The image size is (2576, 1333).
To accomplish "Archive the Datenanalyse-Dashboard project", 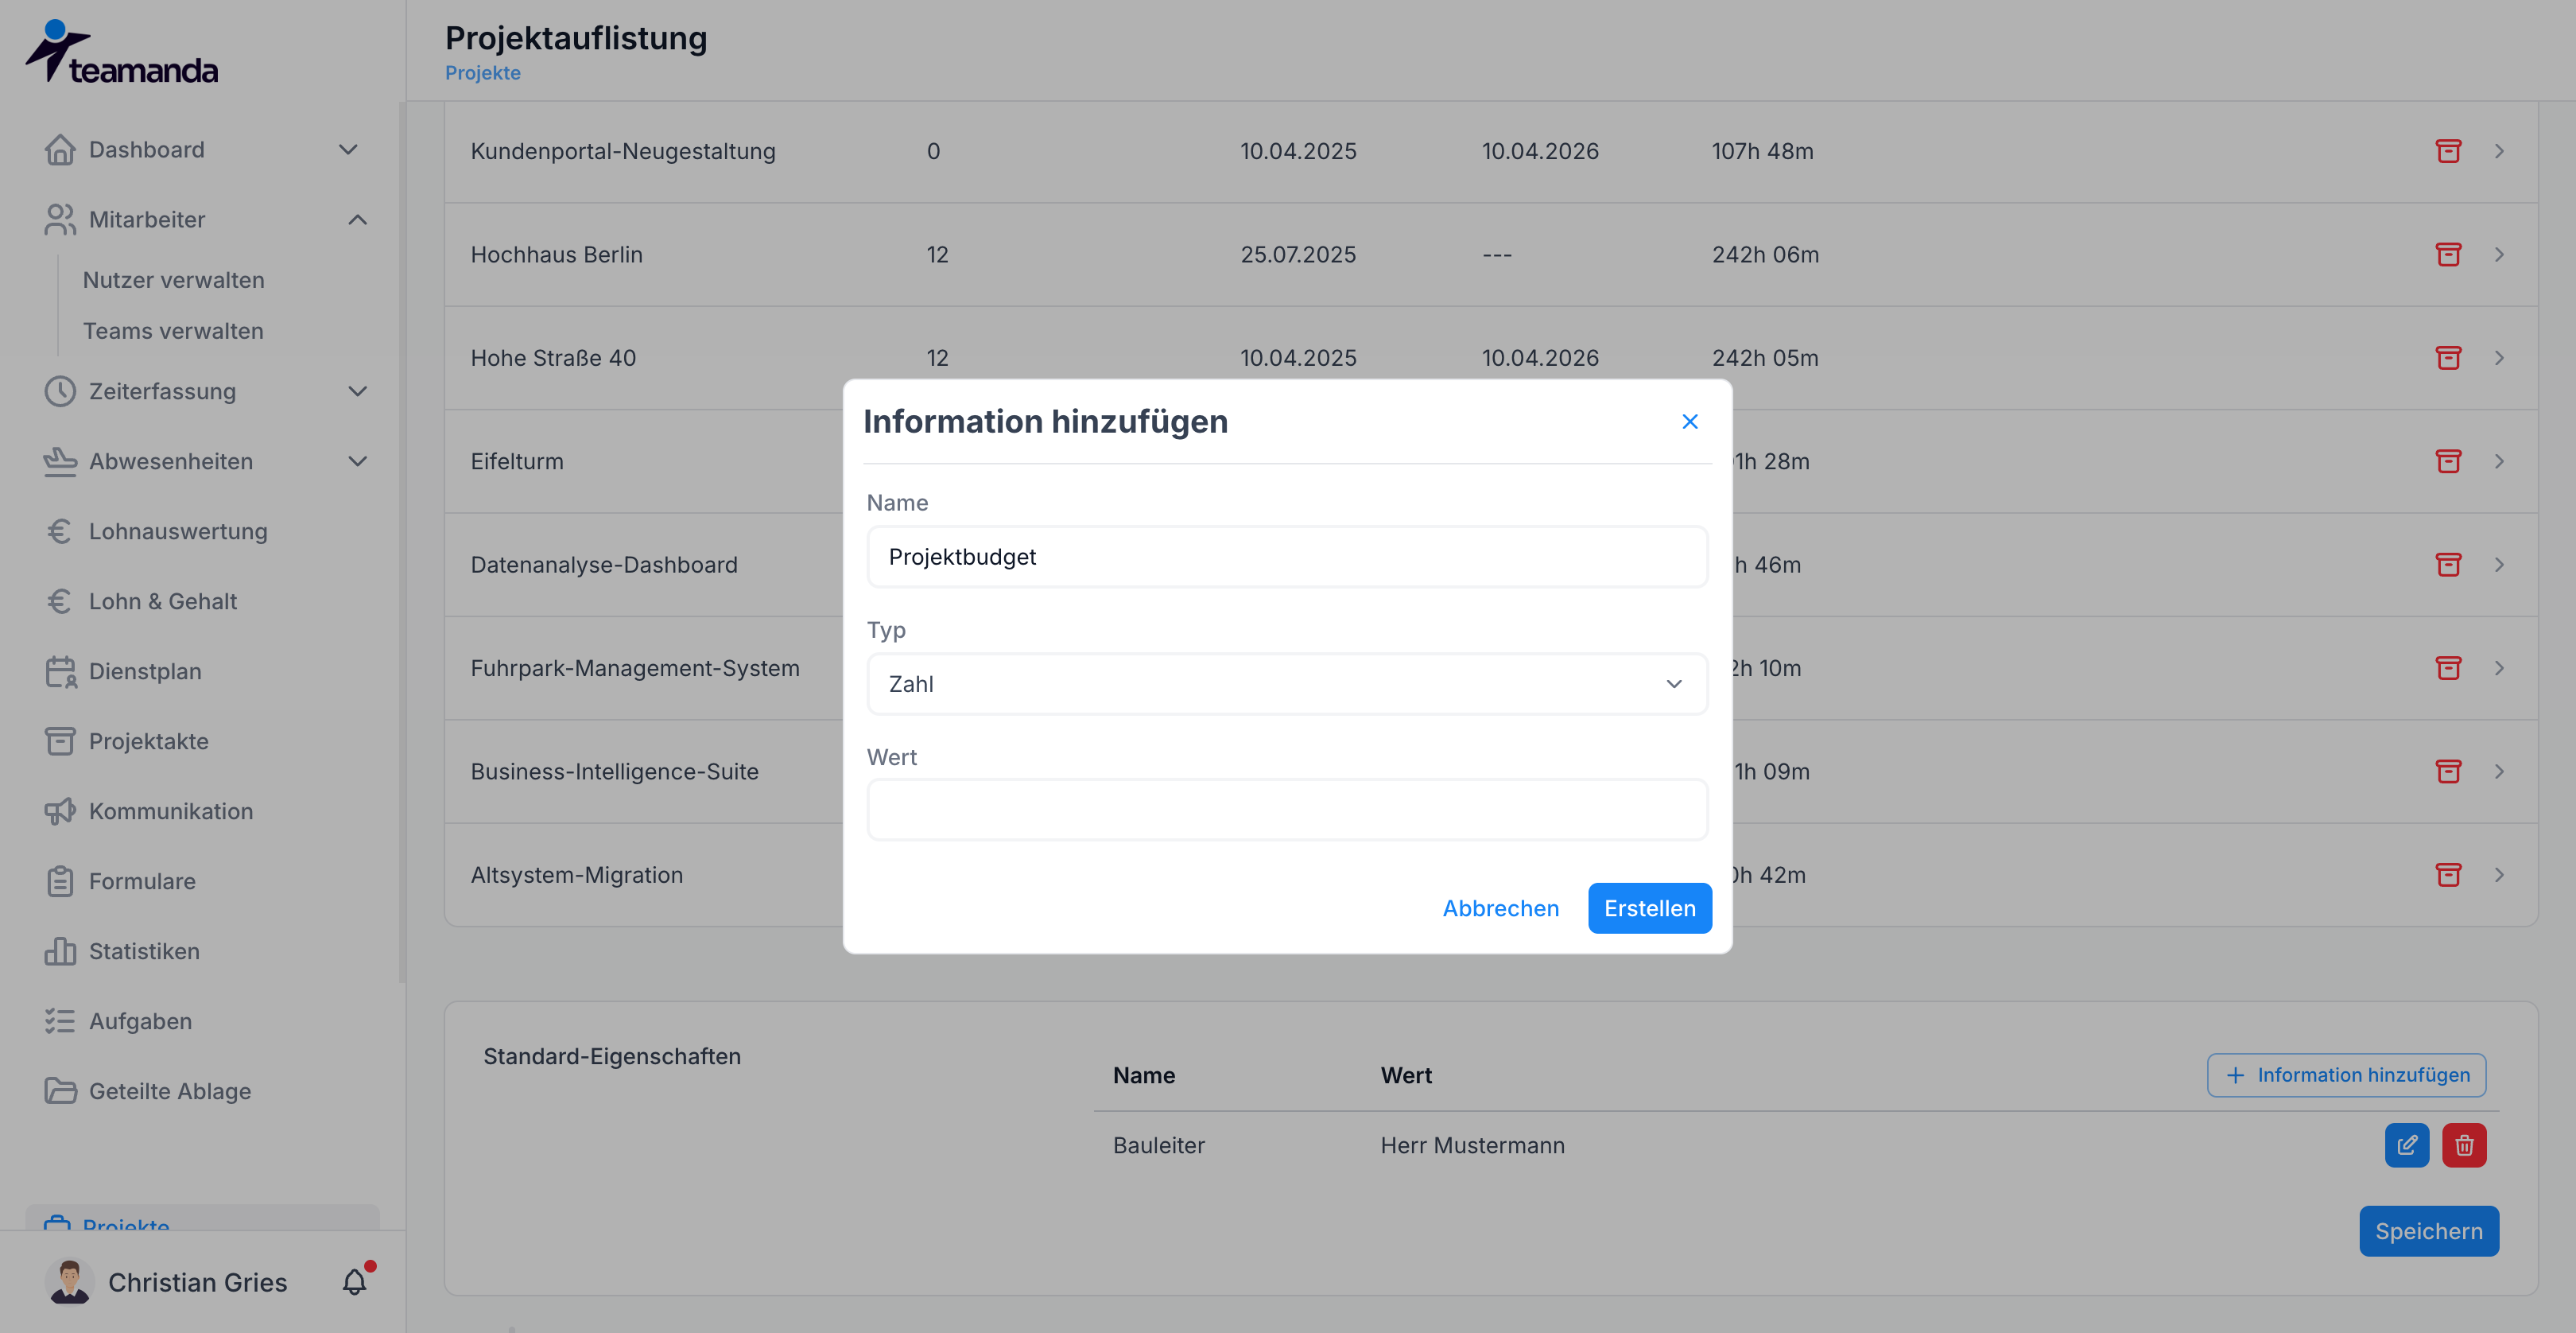I will tap(2447, 564).
